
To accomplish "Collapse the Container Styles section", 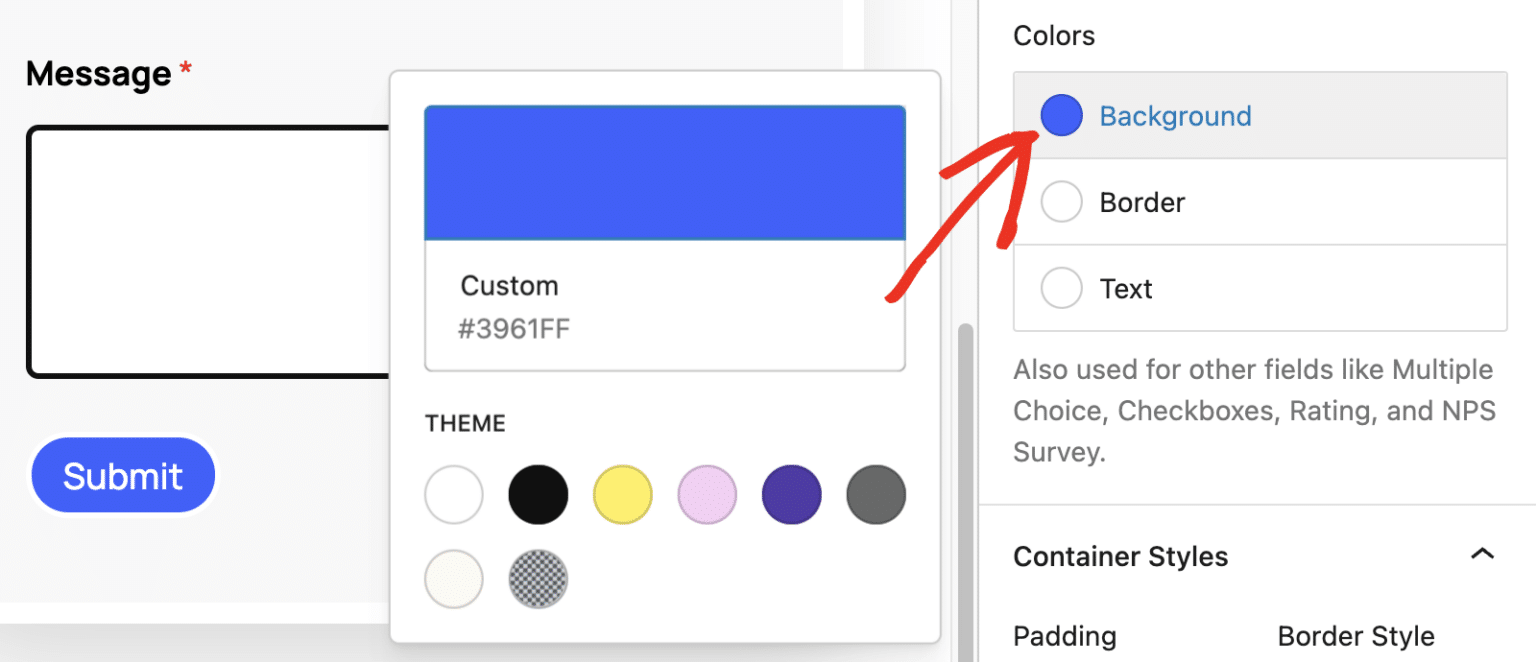I will pos(1481,551).
